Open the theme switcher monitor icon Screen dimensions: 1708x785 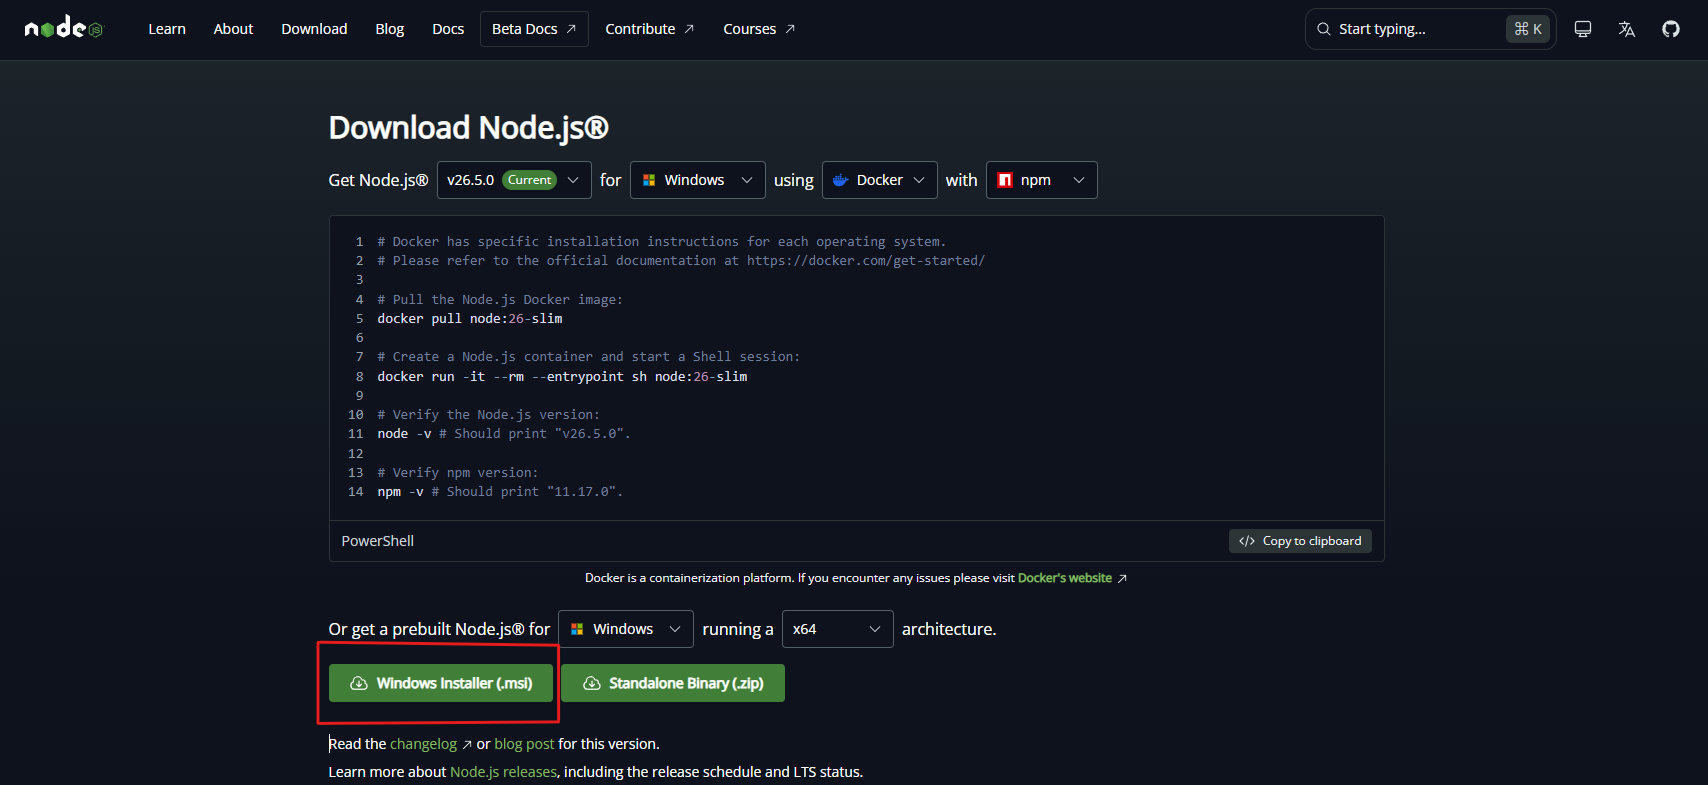pyautogui.click(x=1583, y=29)
